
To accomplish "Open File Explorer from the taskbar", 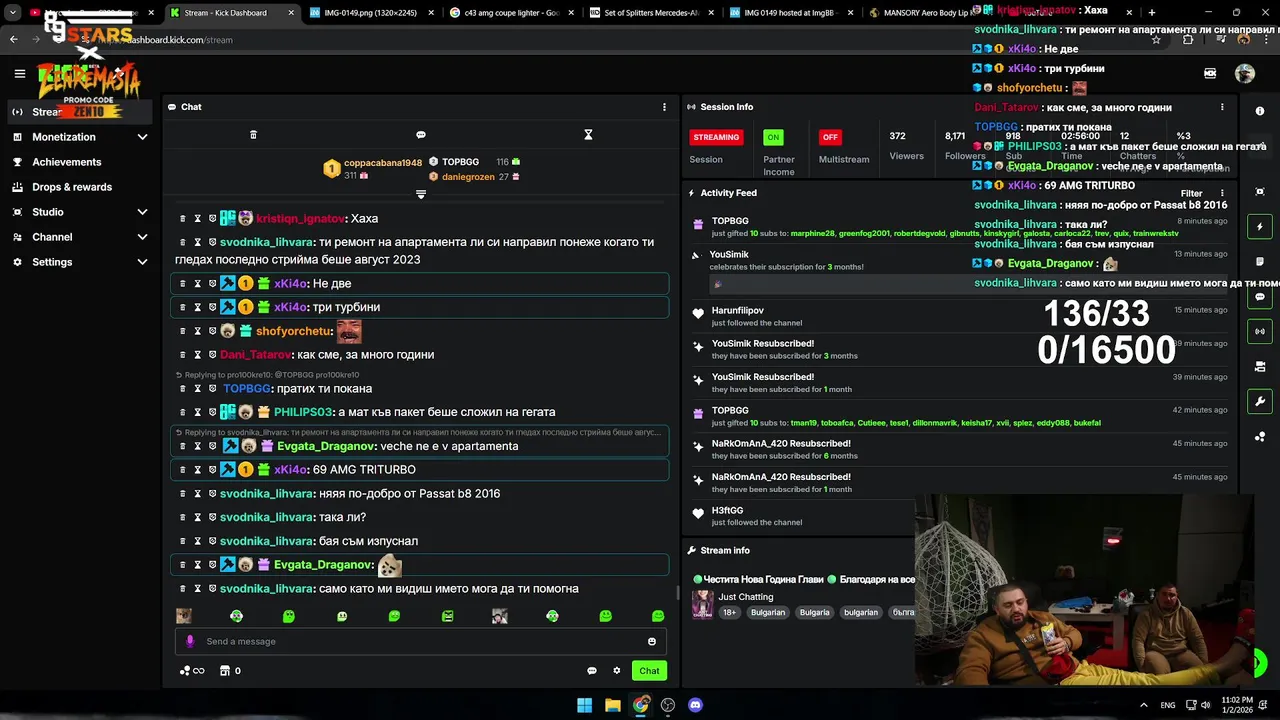I will pyautogui.click(x=613, y=705).
